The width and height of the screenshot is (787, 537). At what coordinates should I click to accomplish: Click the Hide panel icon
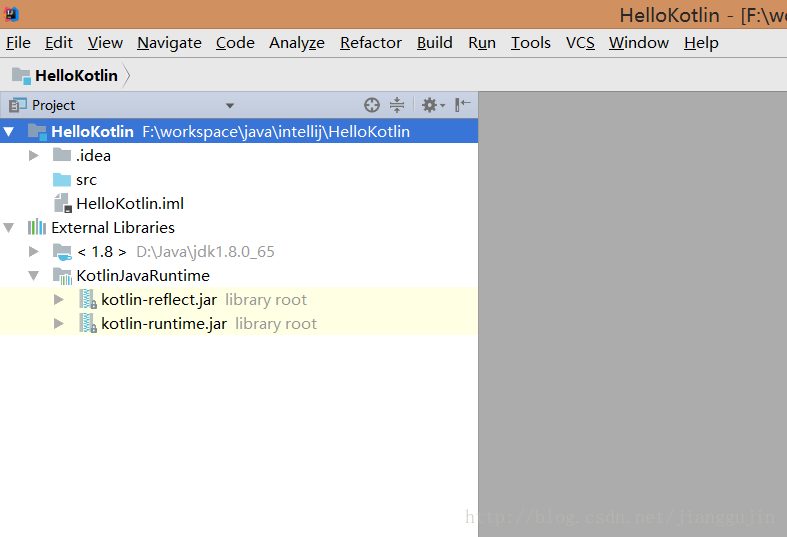[x=462, y=105]
